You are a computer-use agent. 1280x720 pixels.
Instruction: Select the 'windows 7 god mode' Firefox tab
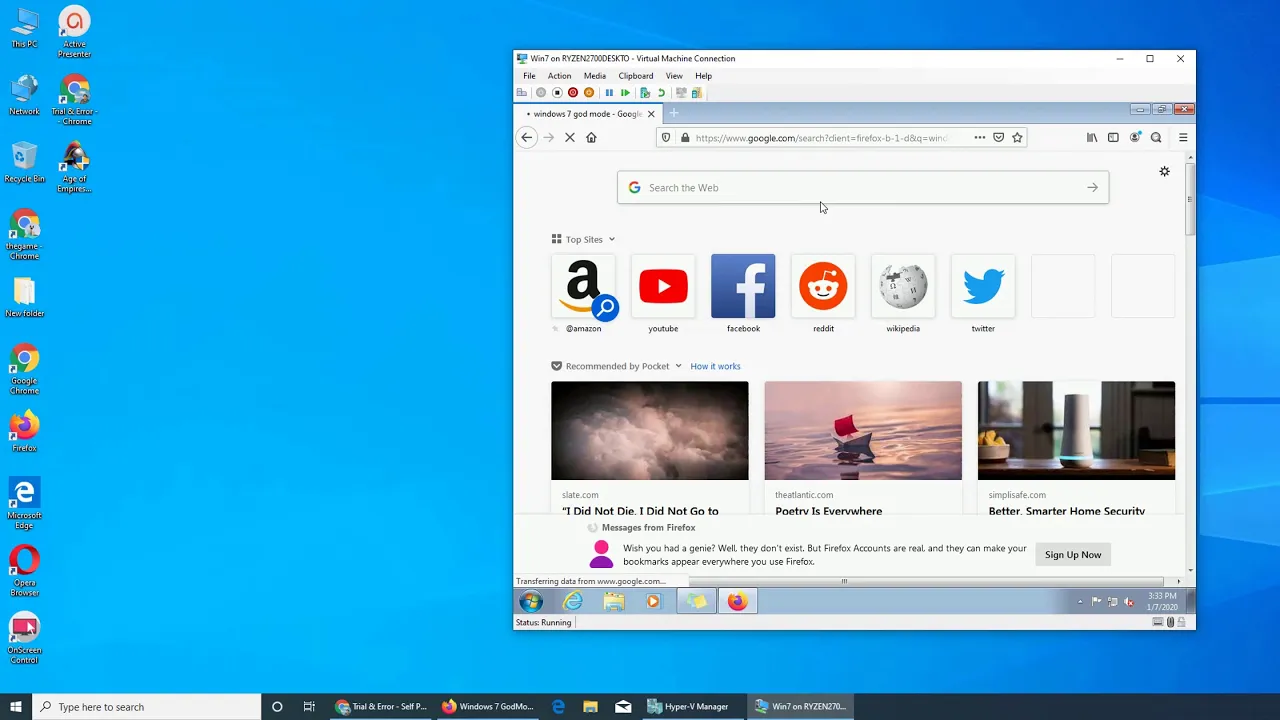coord(585,114)
